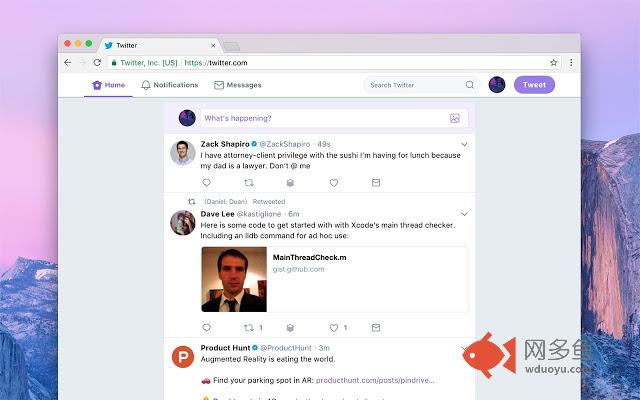Click the Buffer layers icon on Dave Lee's tweet
Image resolution: width=640 pixels, height=400 pixels.
pos(291,327)
